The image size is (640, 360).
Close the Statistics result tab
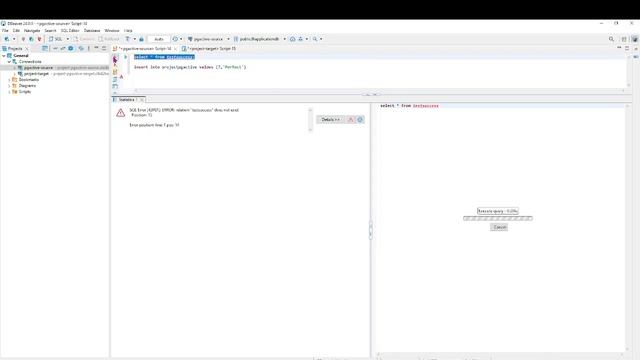[x=142, y=100]
